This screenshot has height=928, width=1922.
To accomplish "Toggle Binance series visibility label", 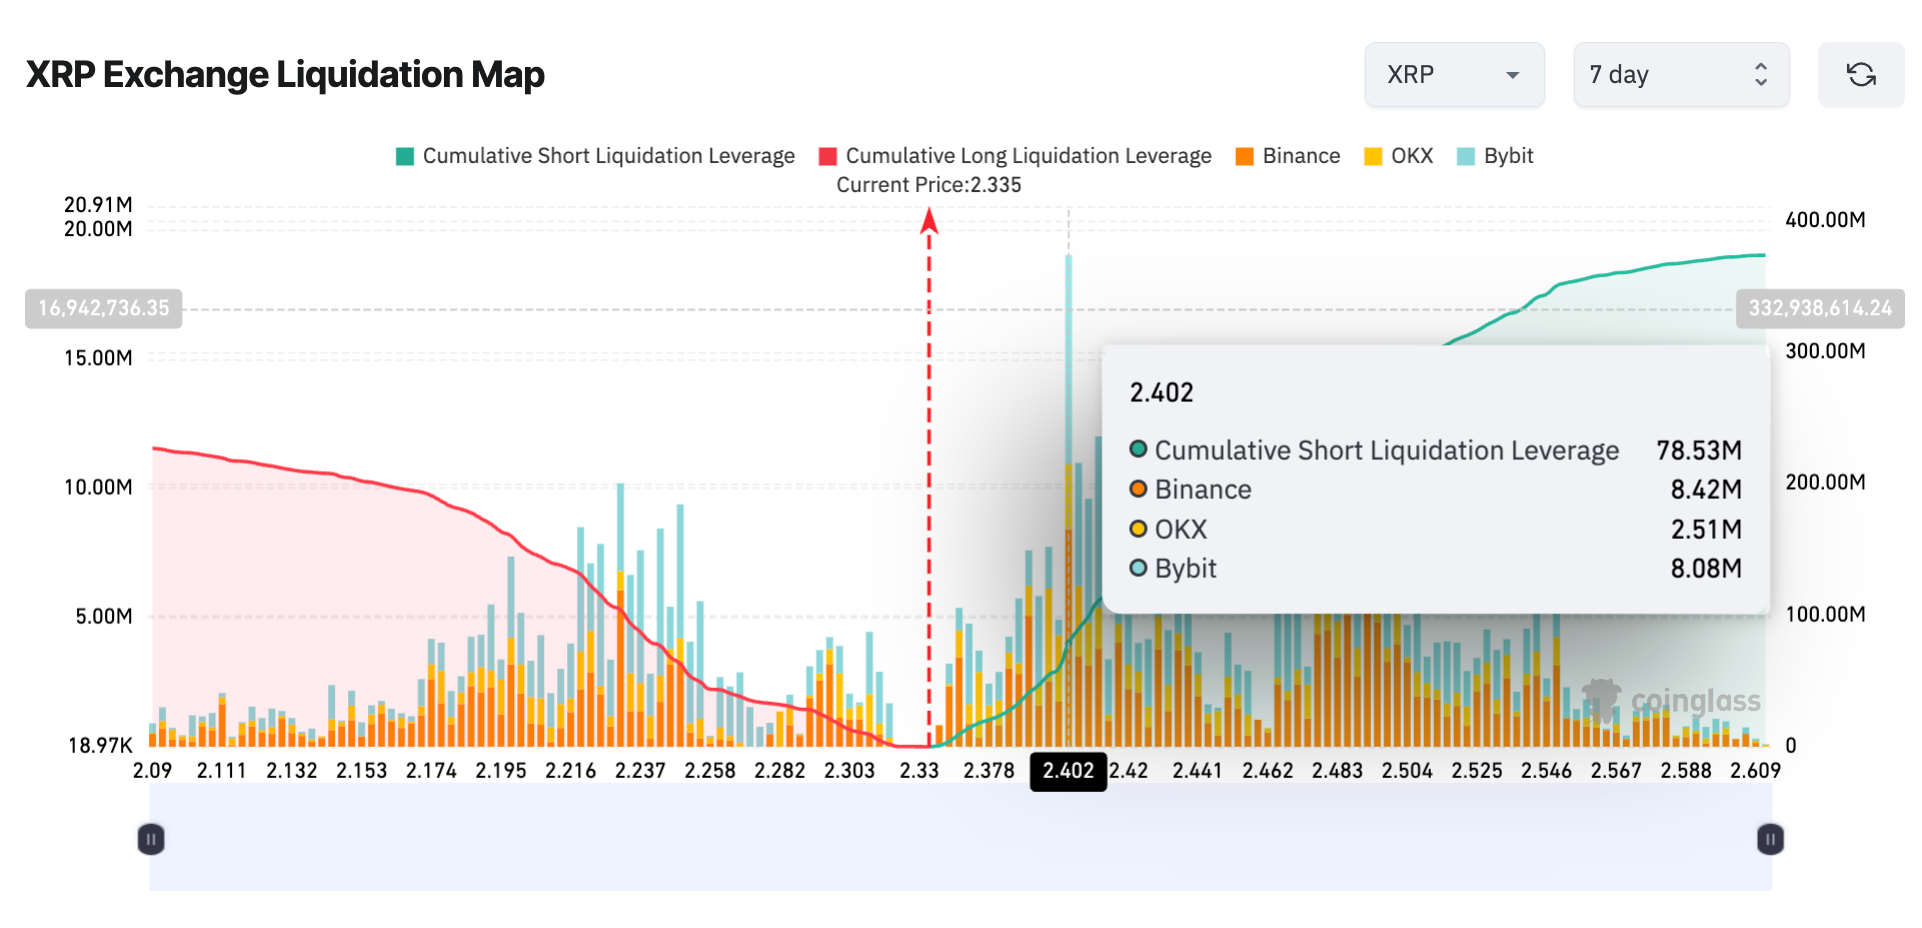I will pyautogui.click(x=1301, y=156).
